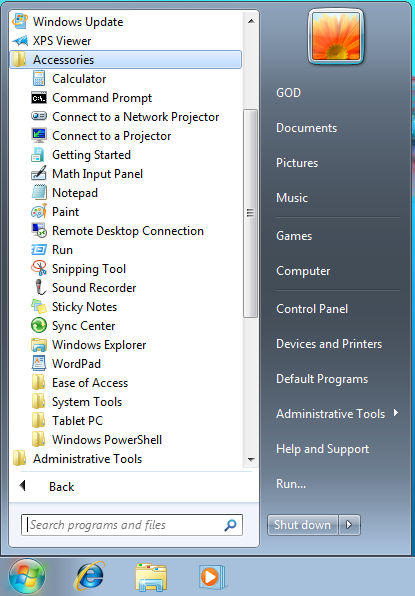The height and width of the screenshot is (596, 415).
Task: Click the Shut down button
Action: pos(303,525)
